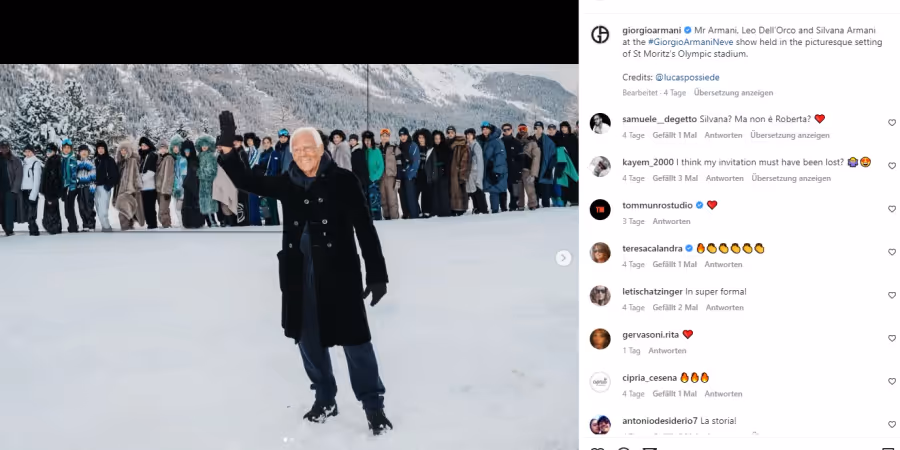This screenshot has height=450, width=900.
Task: Select second carousel dot indicator
Action: pos(292,440)
